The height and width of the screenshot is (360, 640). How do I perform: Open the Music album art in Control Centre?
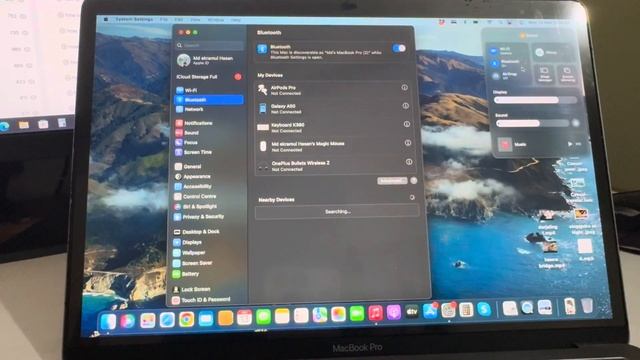tap(505, 144)
